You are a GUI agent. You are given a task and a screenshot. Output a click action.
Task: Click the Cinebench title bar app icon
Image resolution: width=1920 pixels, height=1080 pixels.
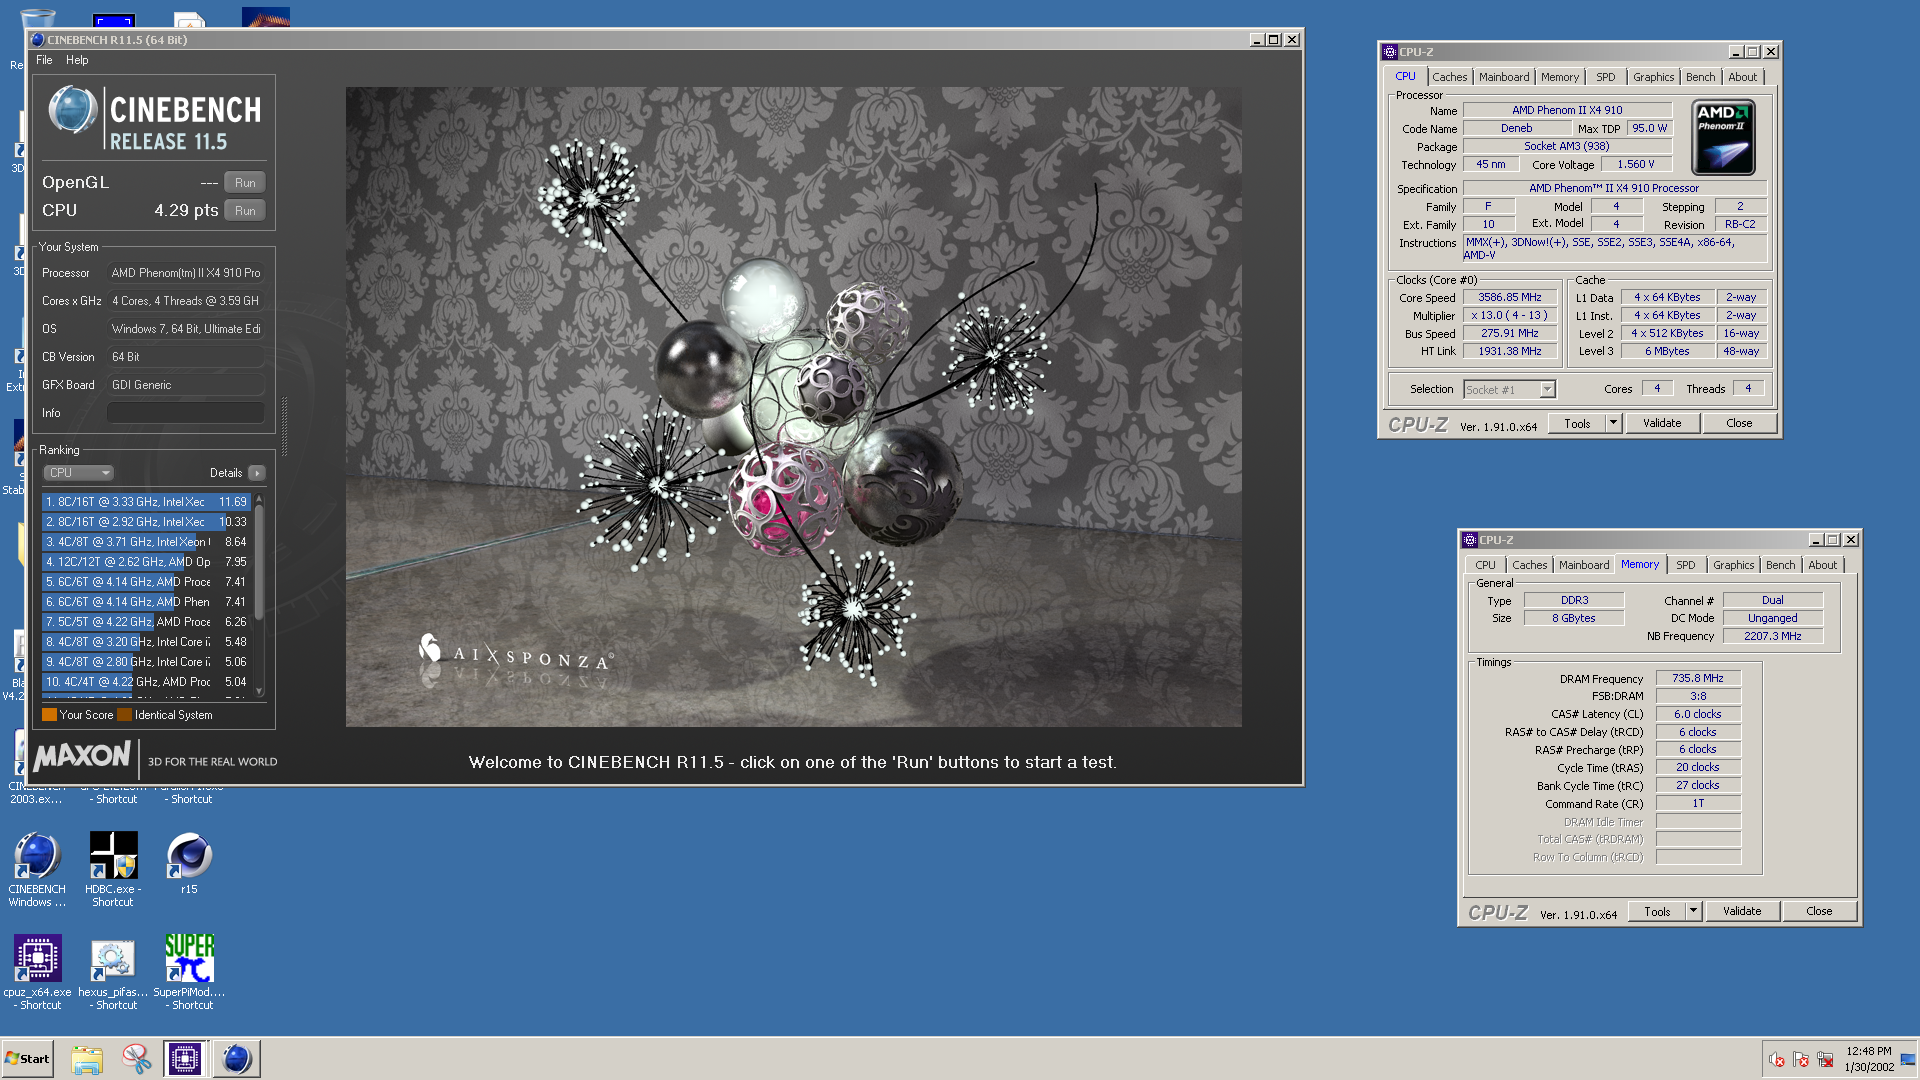pos(38,40)
